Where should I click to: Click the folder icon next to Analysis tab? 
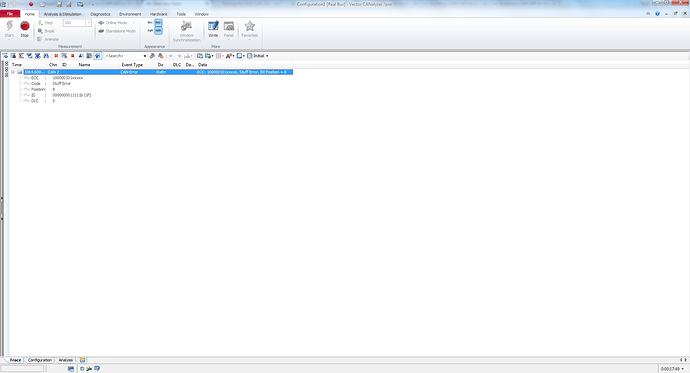82,360
